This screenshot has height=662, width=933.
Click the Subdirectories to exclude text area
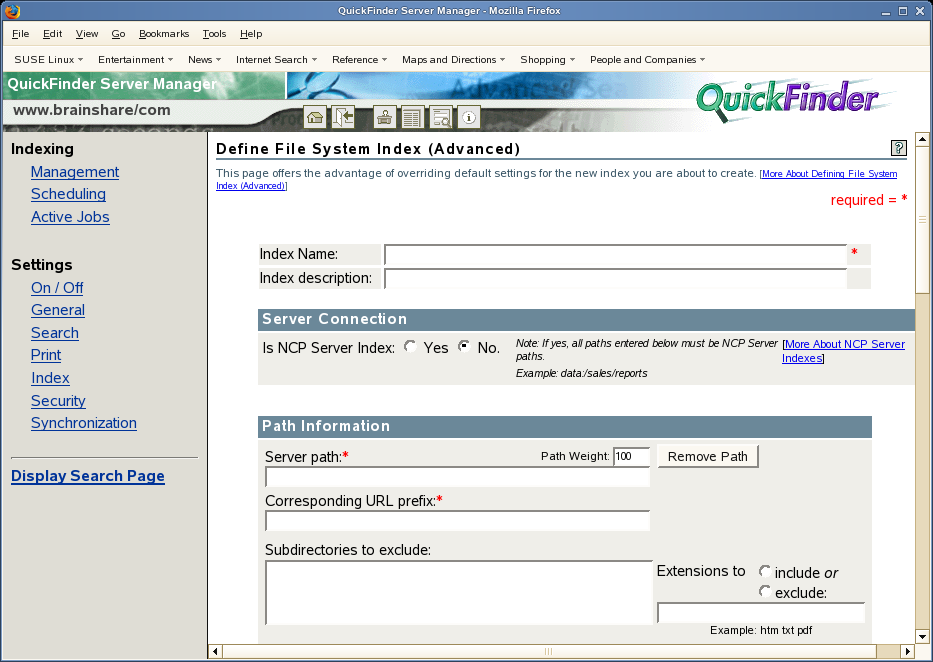[x=459, y=592]
